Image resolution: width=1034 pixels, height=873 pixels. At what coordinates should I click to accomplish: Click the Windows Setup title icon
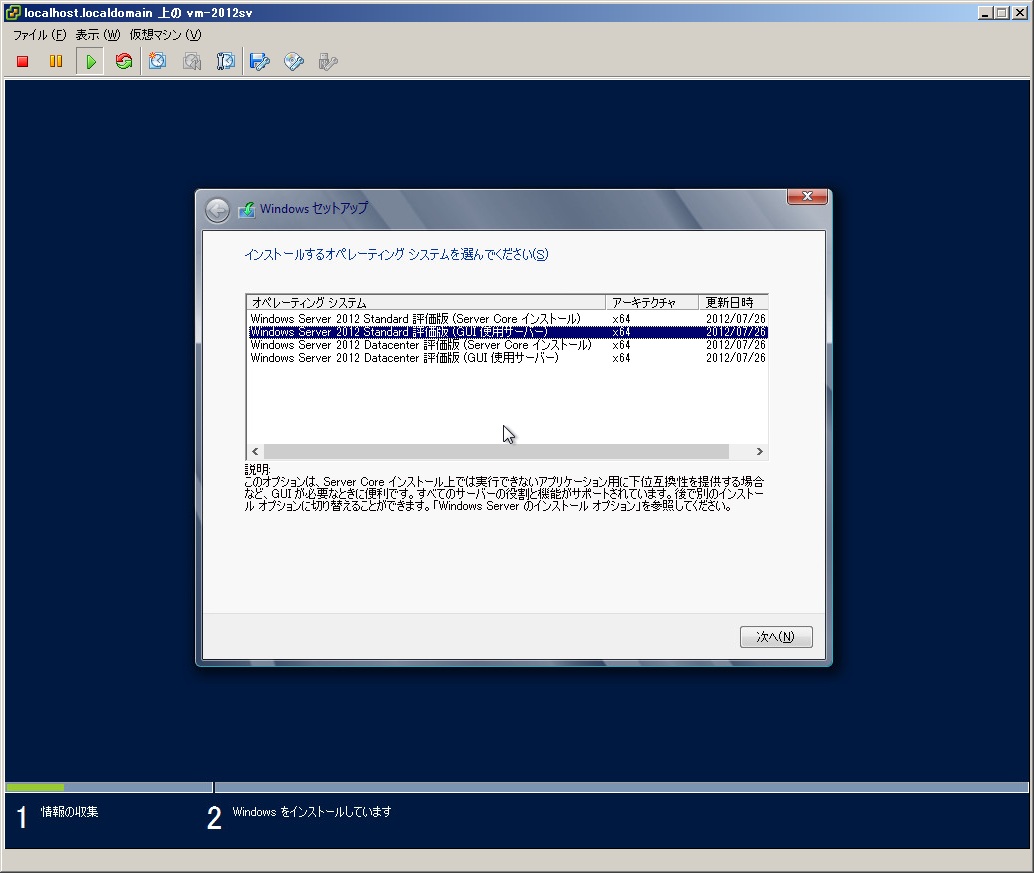(246, 210)
